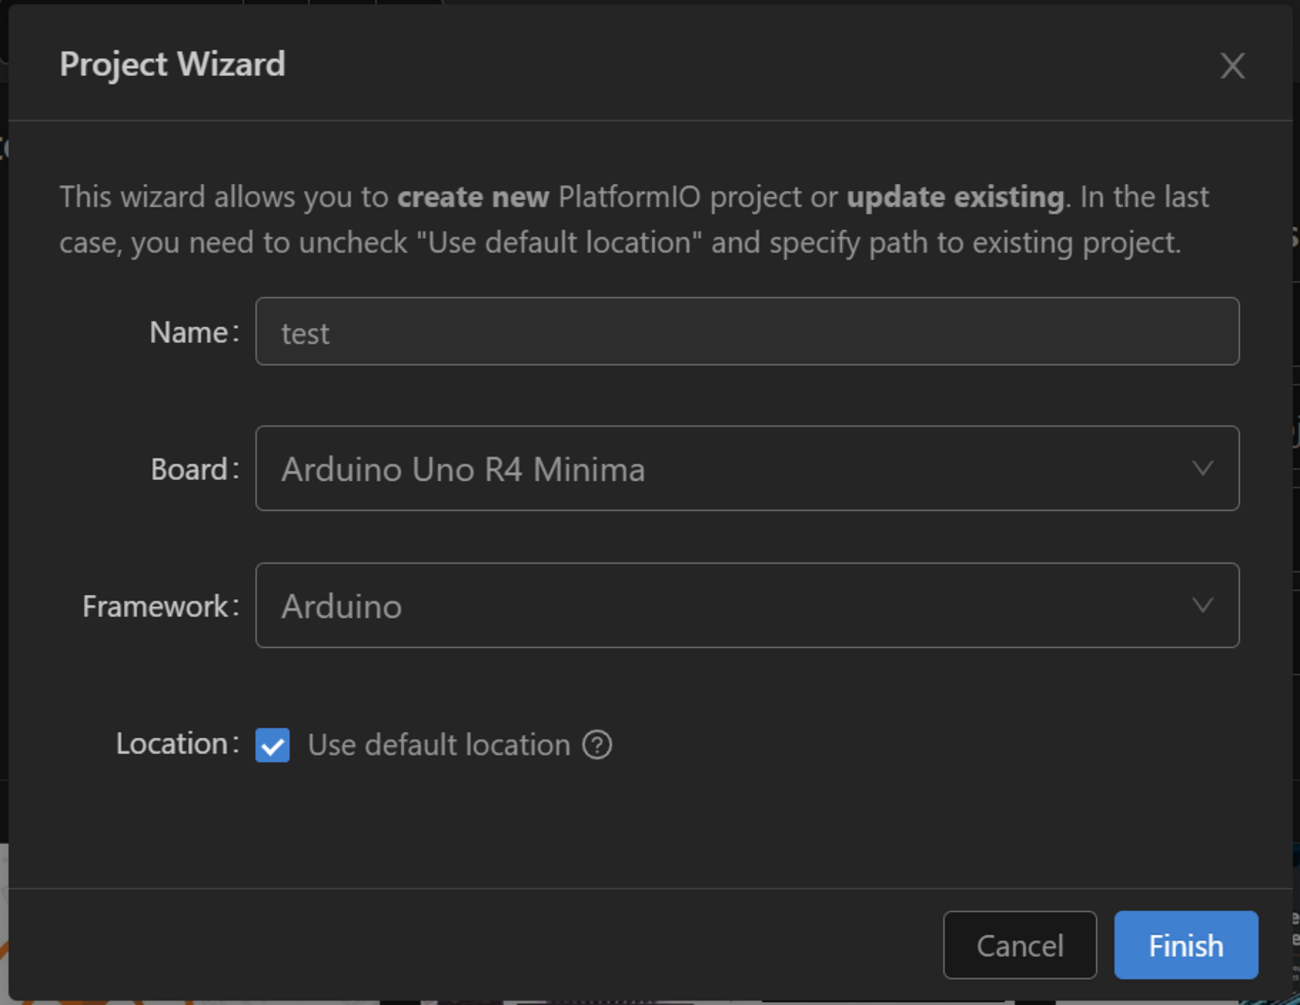Focus the Name field containing "test"
Viewport: 1300px width, 1005px height.
tap(746, 332)
